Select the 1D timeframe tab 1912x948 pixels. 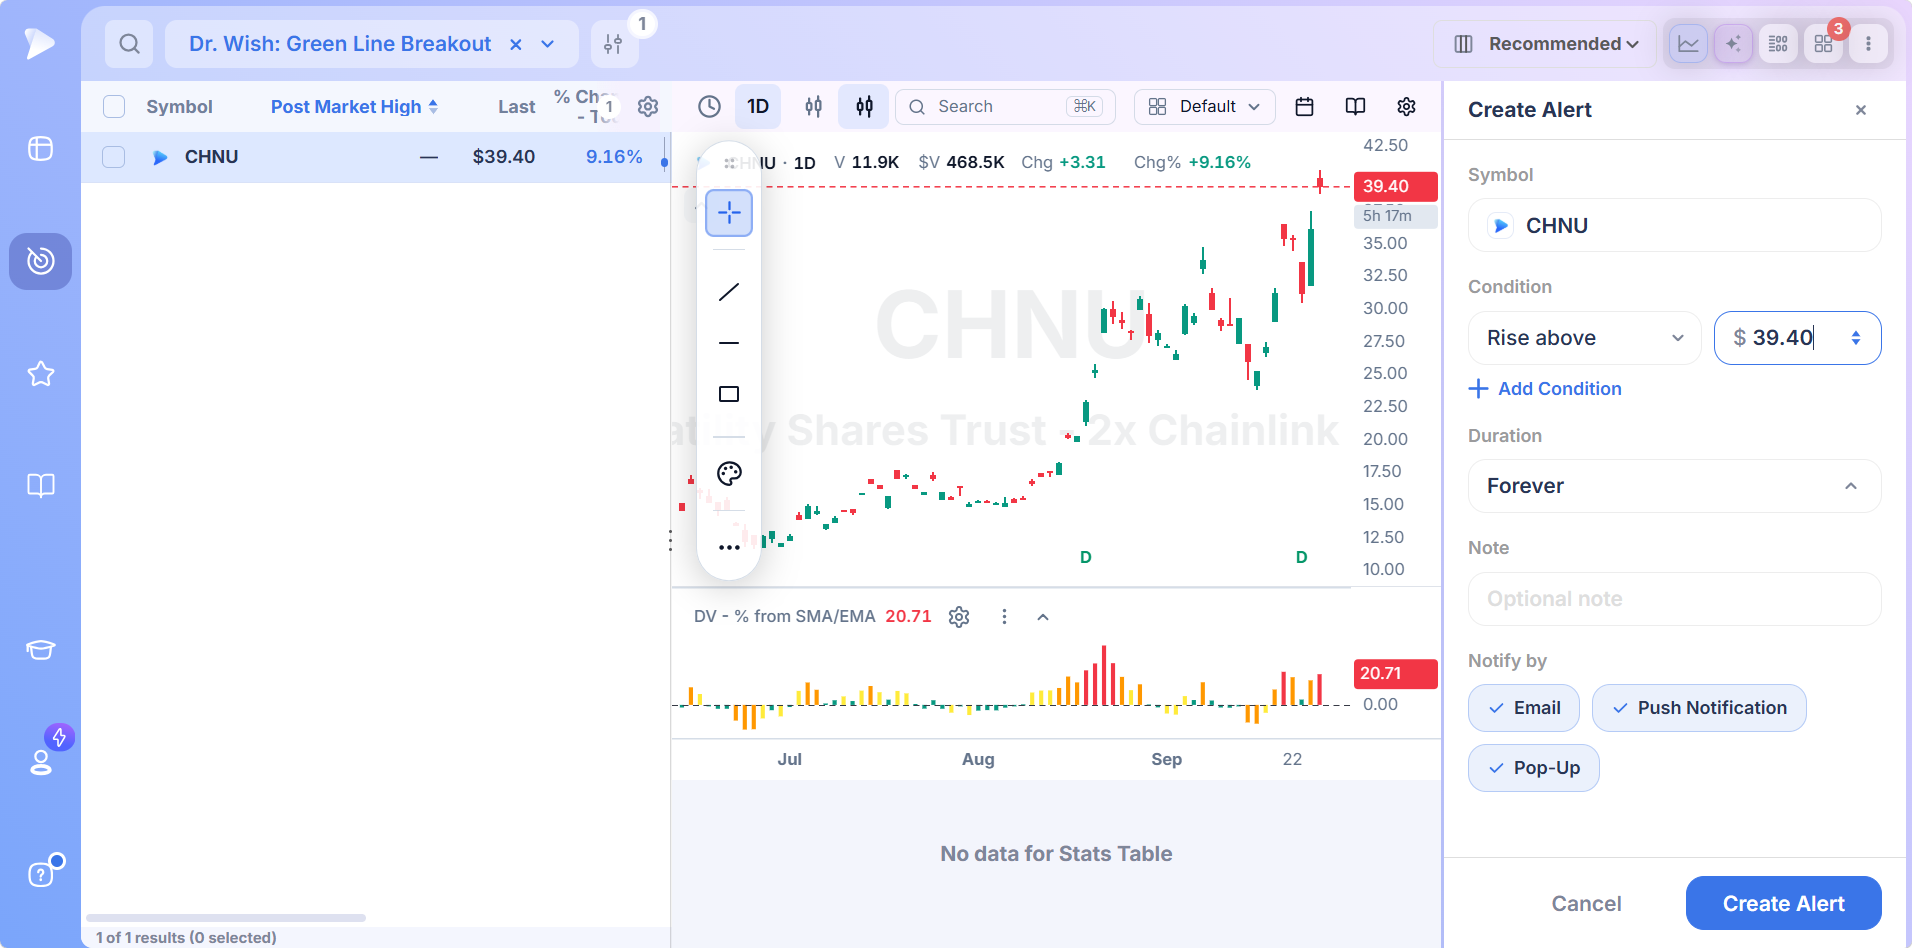pos(758,106)
